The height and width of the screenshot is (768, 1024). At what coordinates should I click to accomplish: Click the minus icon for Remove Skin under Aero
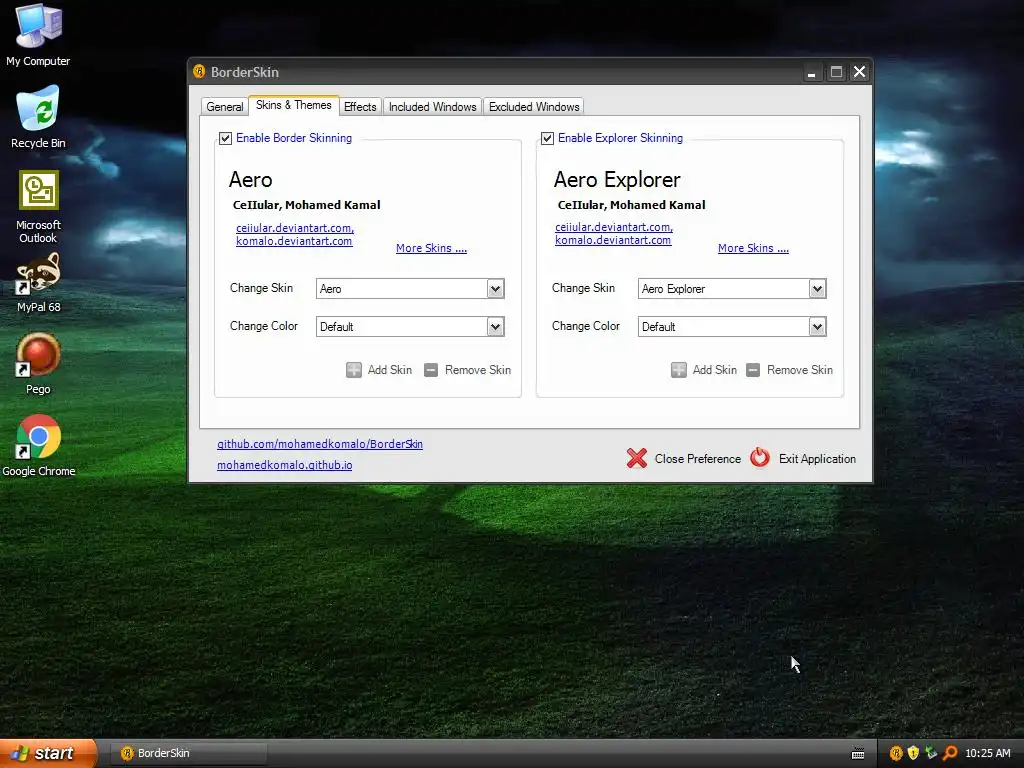[x=431, y=370]
